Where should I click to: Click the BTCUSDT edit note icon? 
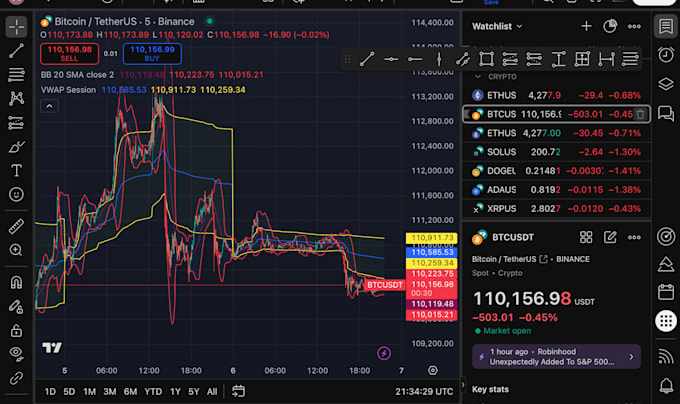pos(610,237)
